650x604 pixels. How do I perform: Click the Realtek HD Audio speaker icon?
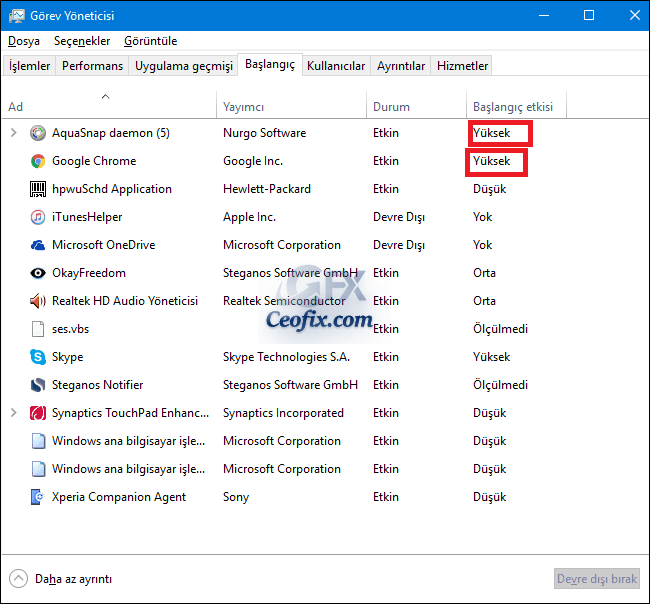tap(38, 301)
